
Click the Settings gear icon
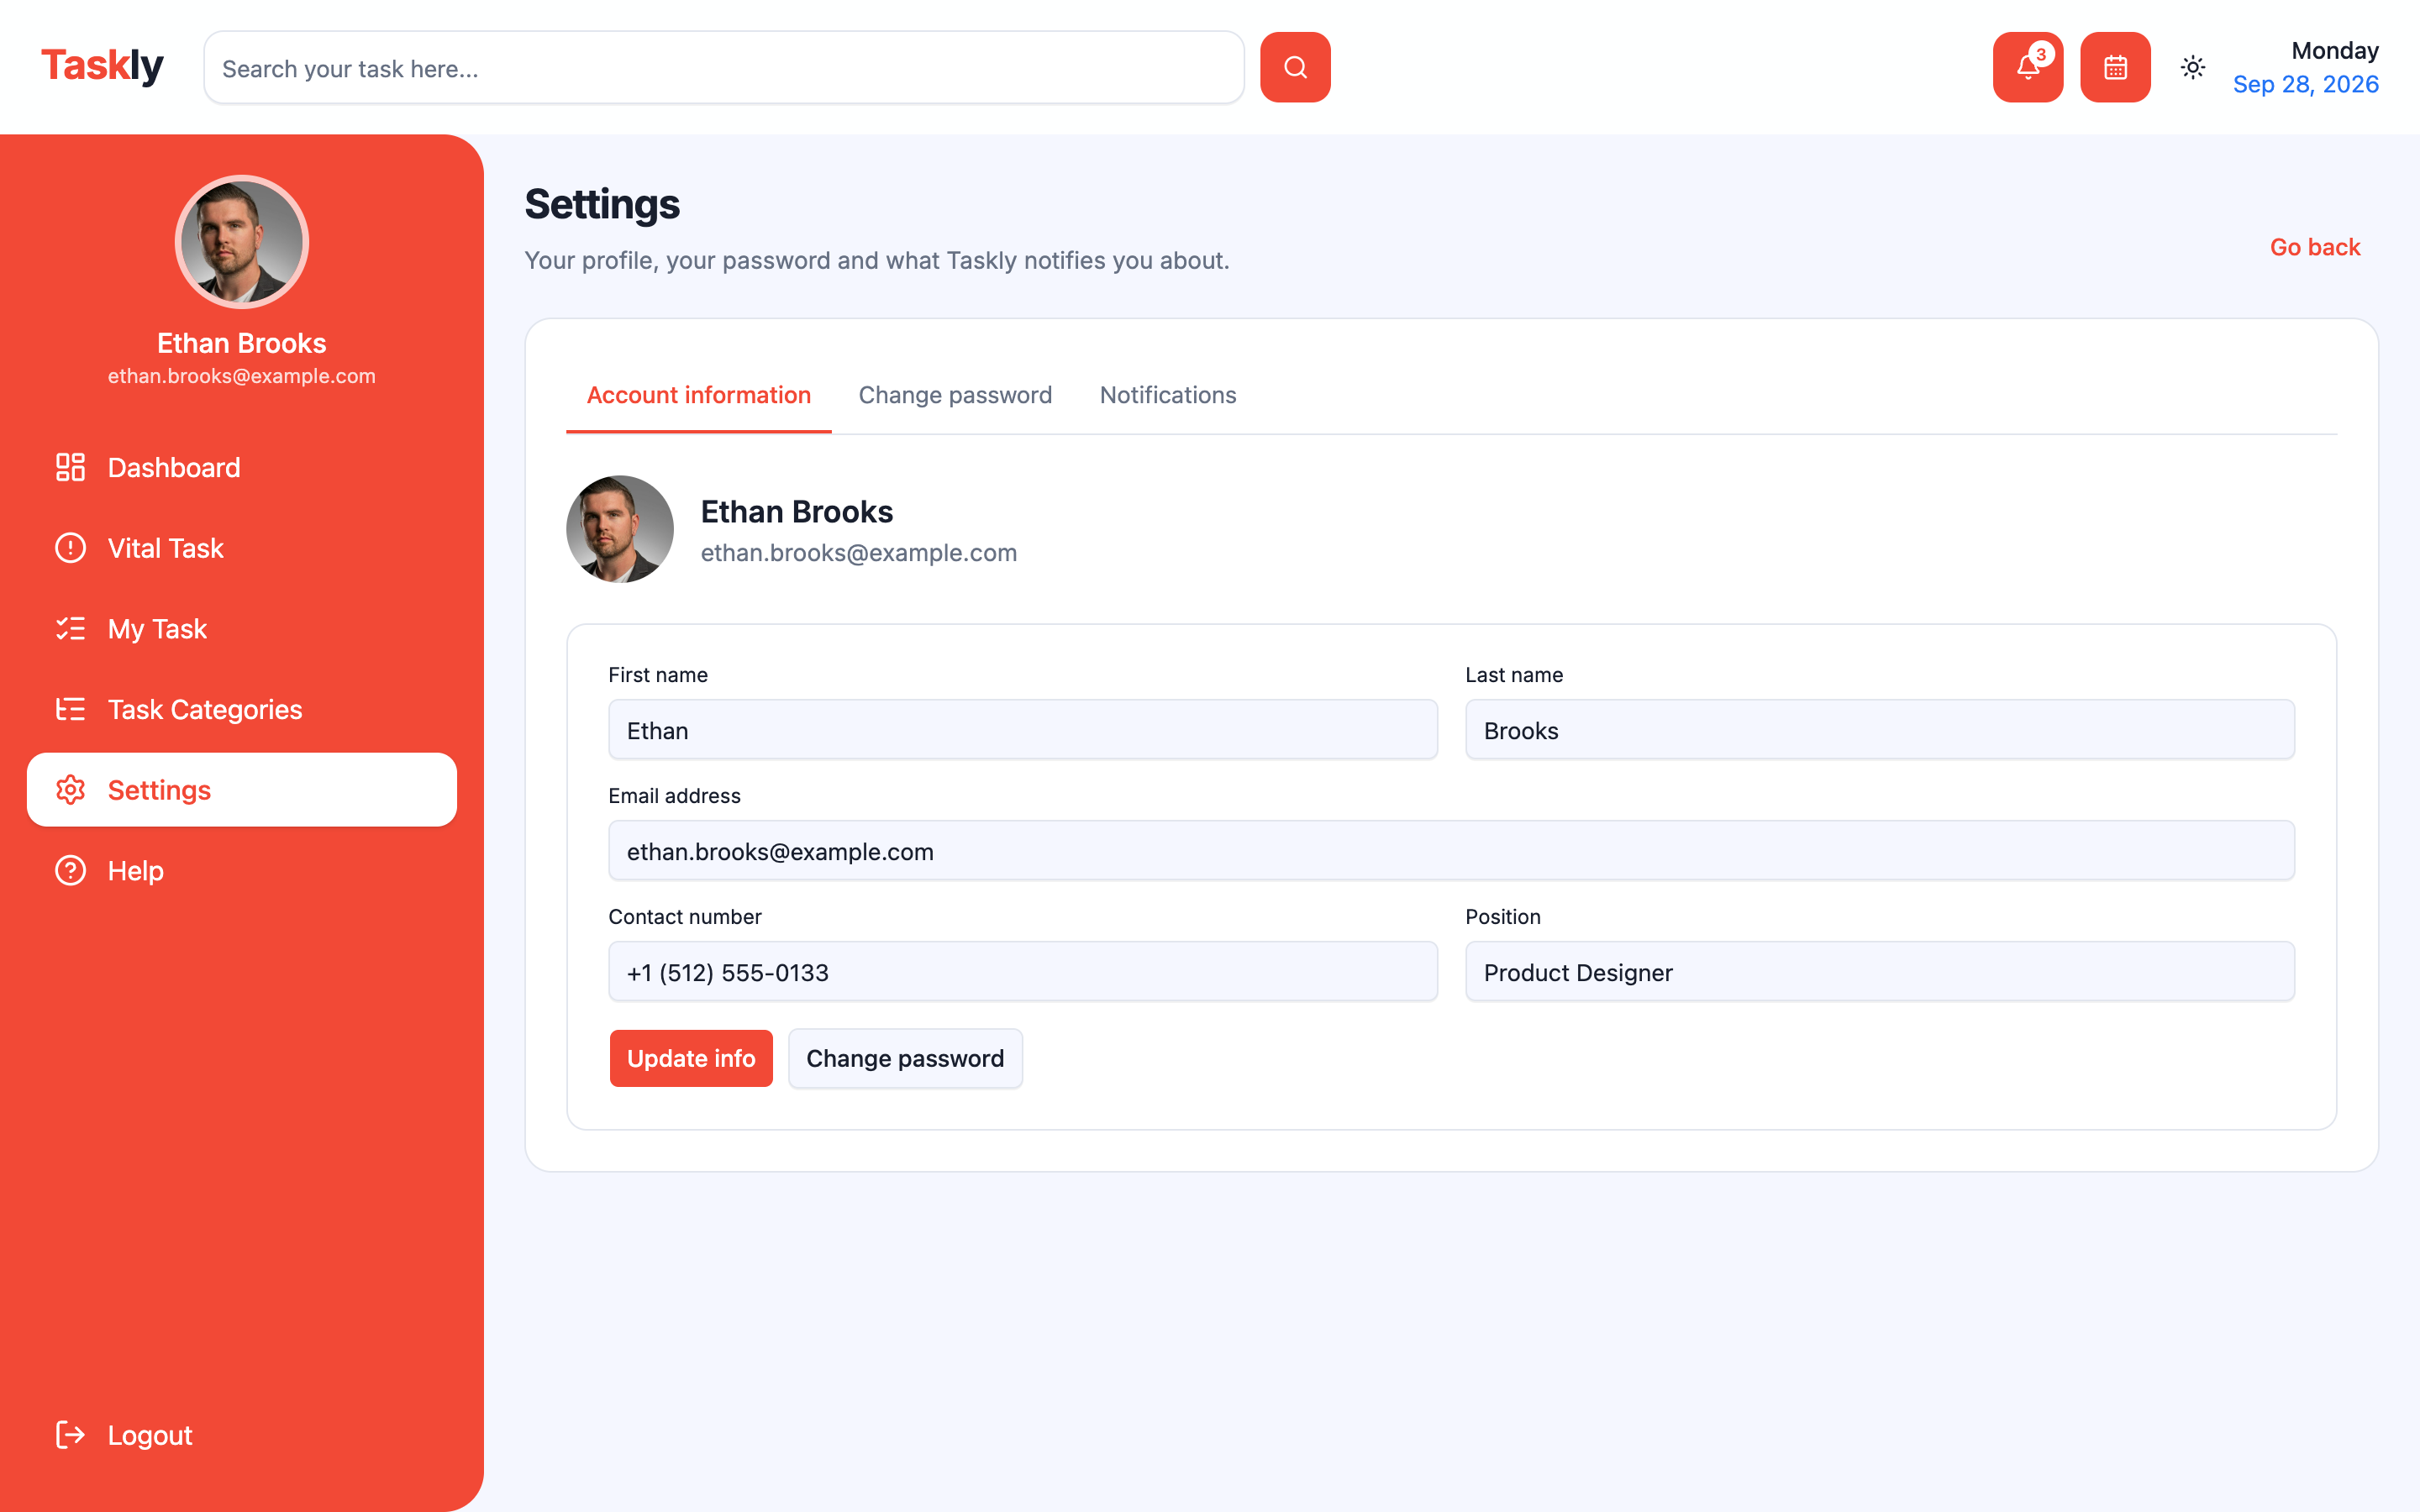tap(70, 790)
